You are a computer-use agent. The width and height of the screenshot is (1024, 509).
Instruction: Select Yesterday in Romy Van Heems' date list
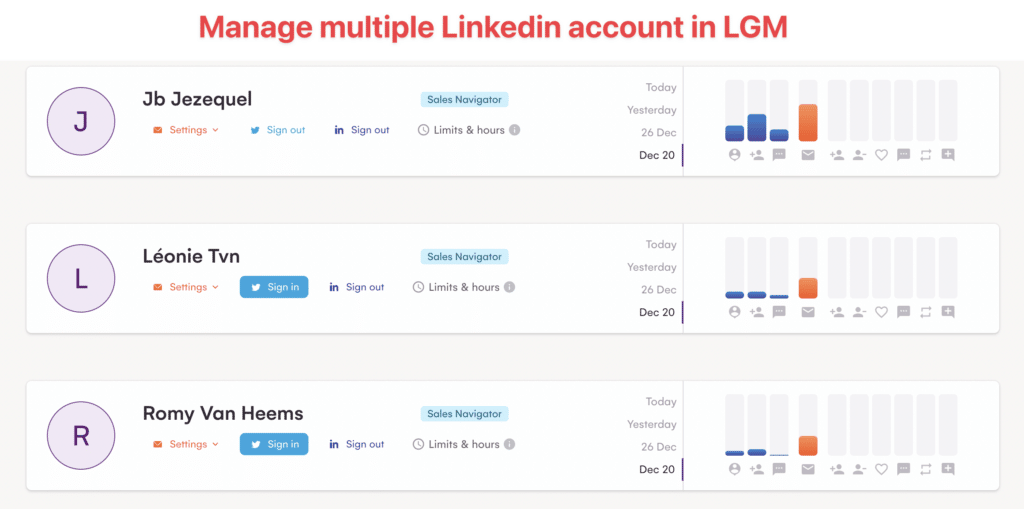click(652, 424)
